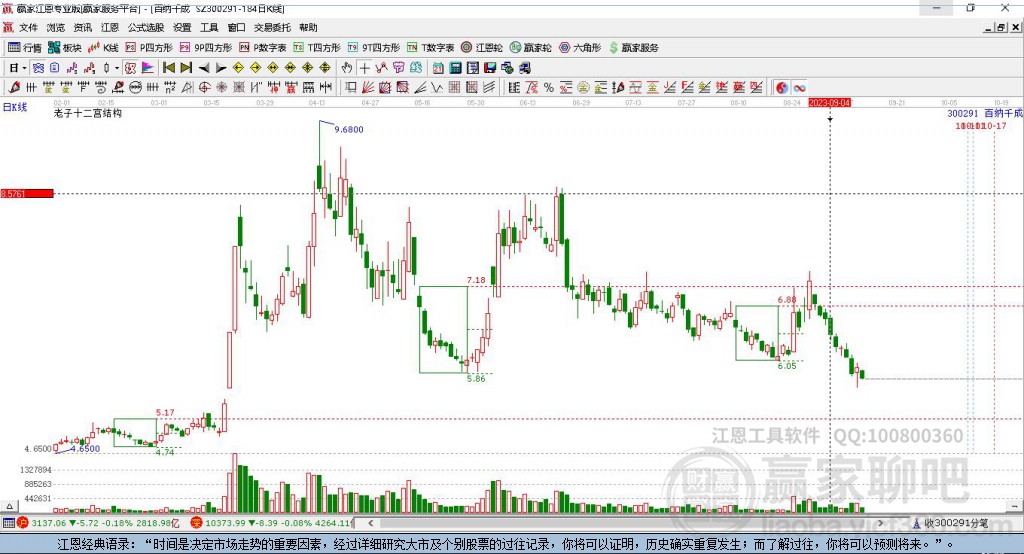The image size is (1024, 554).
Task: Open the 窗口 menu
Action: pyautogui.click(x=236, y=27)
